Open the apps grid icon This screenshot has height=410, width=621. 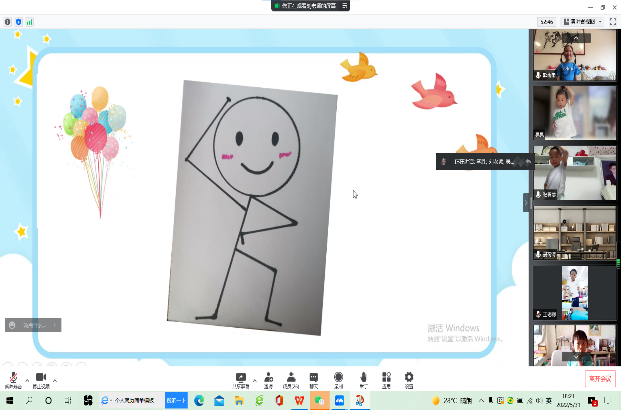tap(386, 380)
